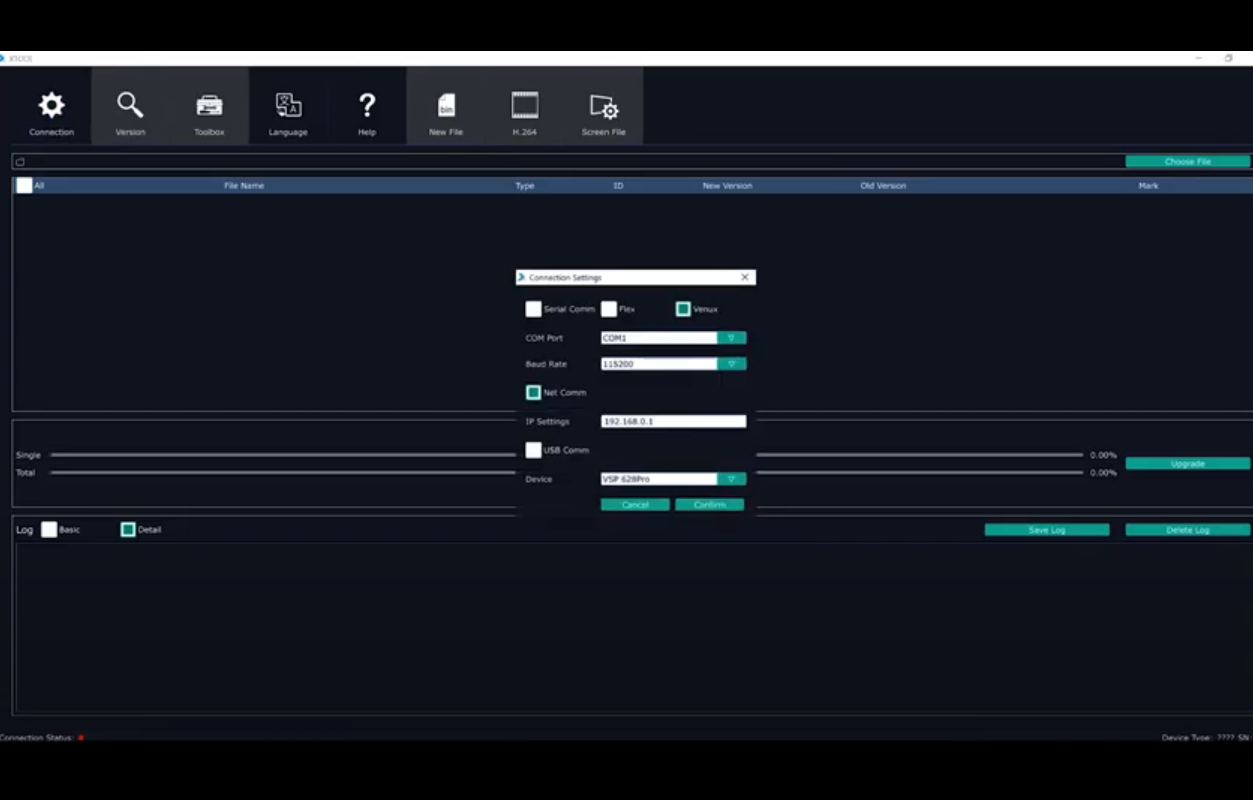Click the IP Settings address field
This screenshot has width=1253, height=800.
673,422
